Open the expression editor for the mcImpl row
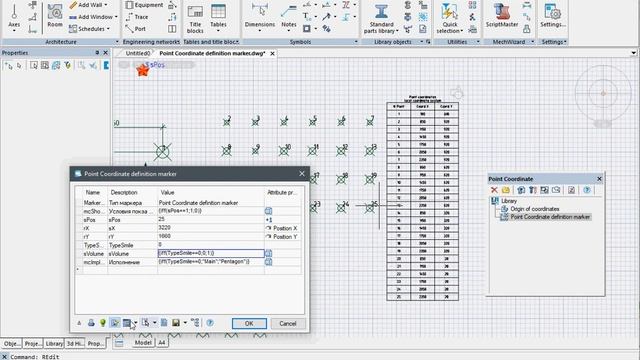640x360 pixels. pos(268,262)
